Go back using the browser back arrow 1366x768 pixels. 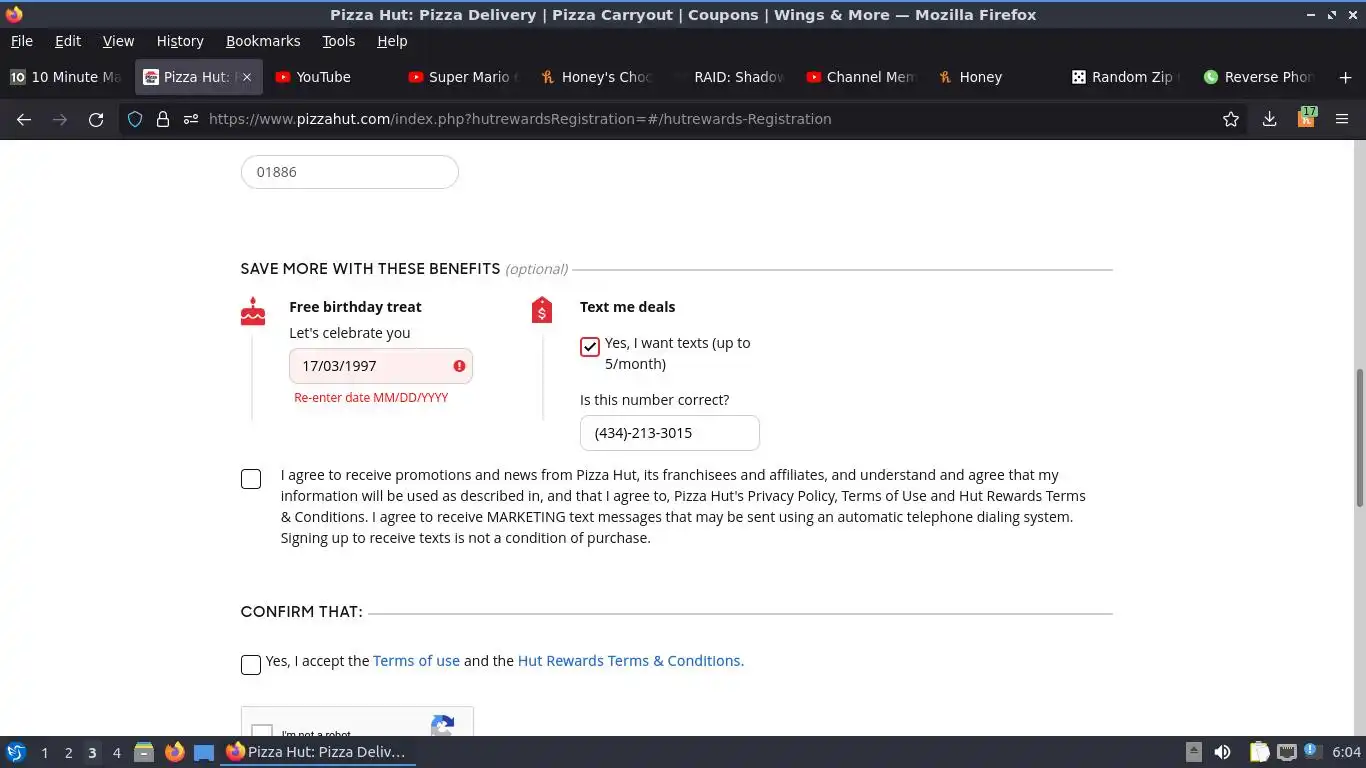[24, 119]
